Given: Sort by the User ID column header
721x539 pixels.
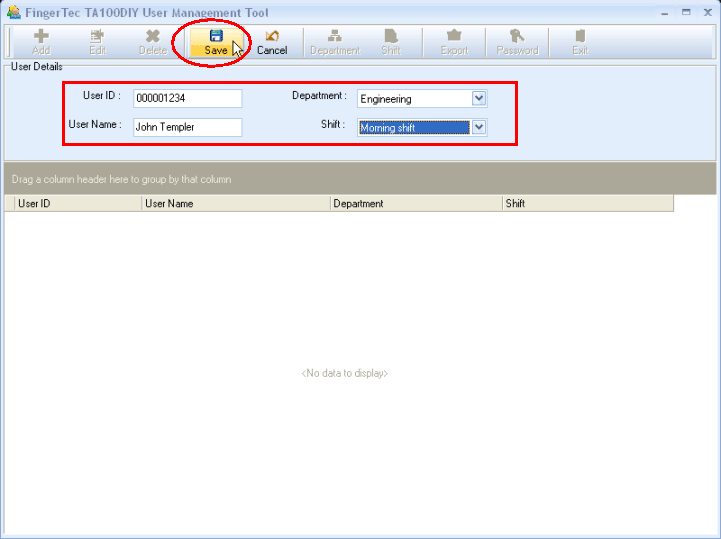Looking at the screenshot, I should (78, 203).
